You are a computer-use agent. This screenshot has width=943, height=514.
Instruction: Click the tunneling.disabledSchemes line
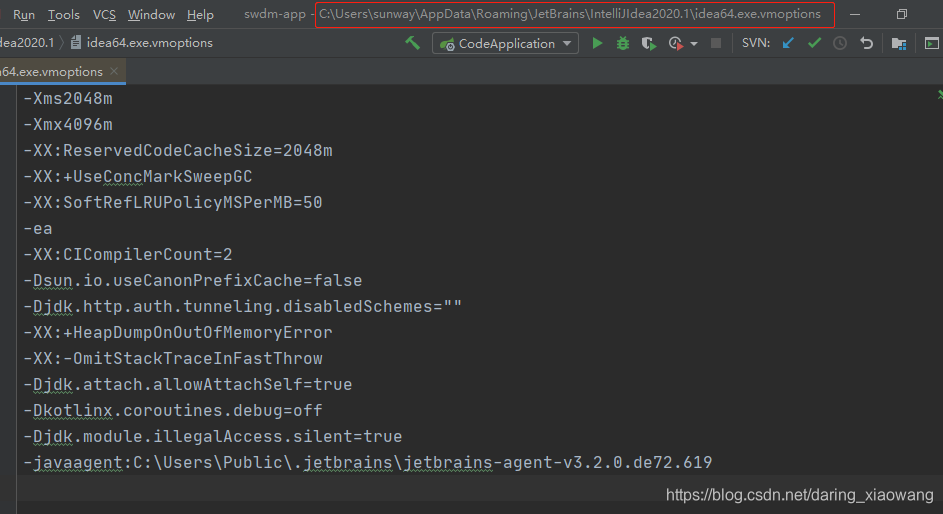coord(243,306)
